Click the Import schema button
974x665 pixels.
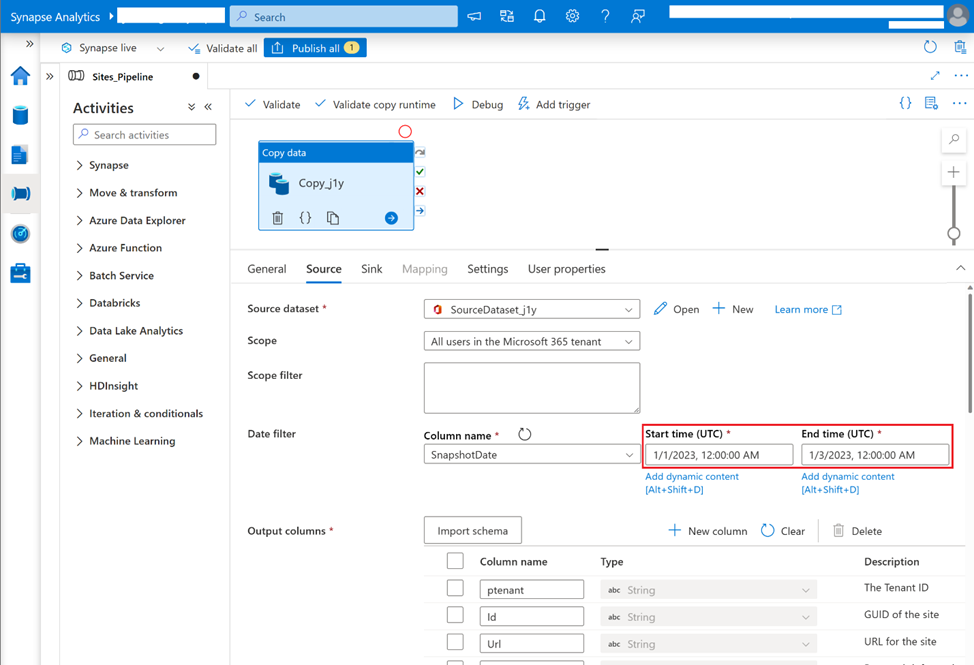(x=473, y=530)
